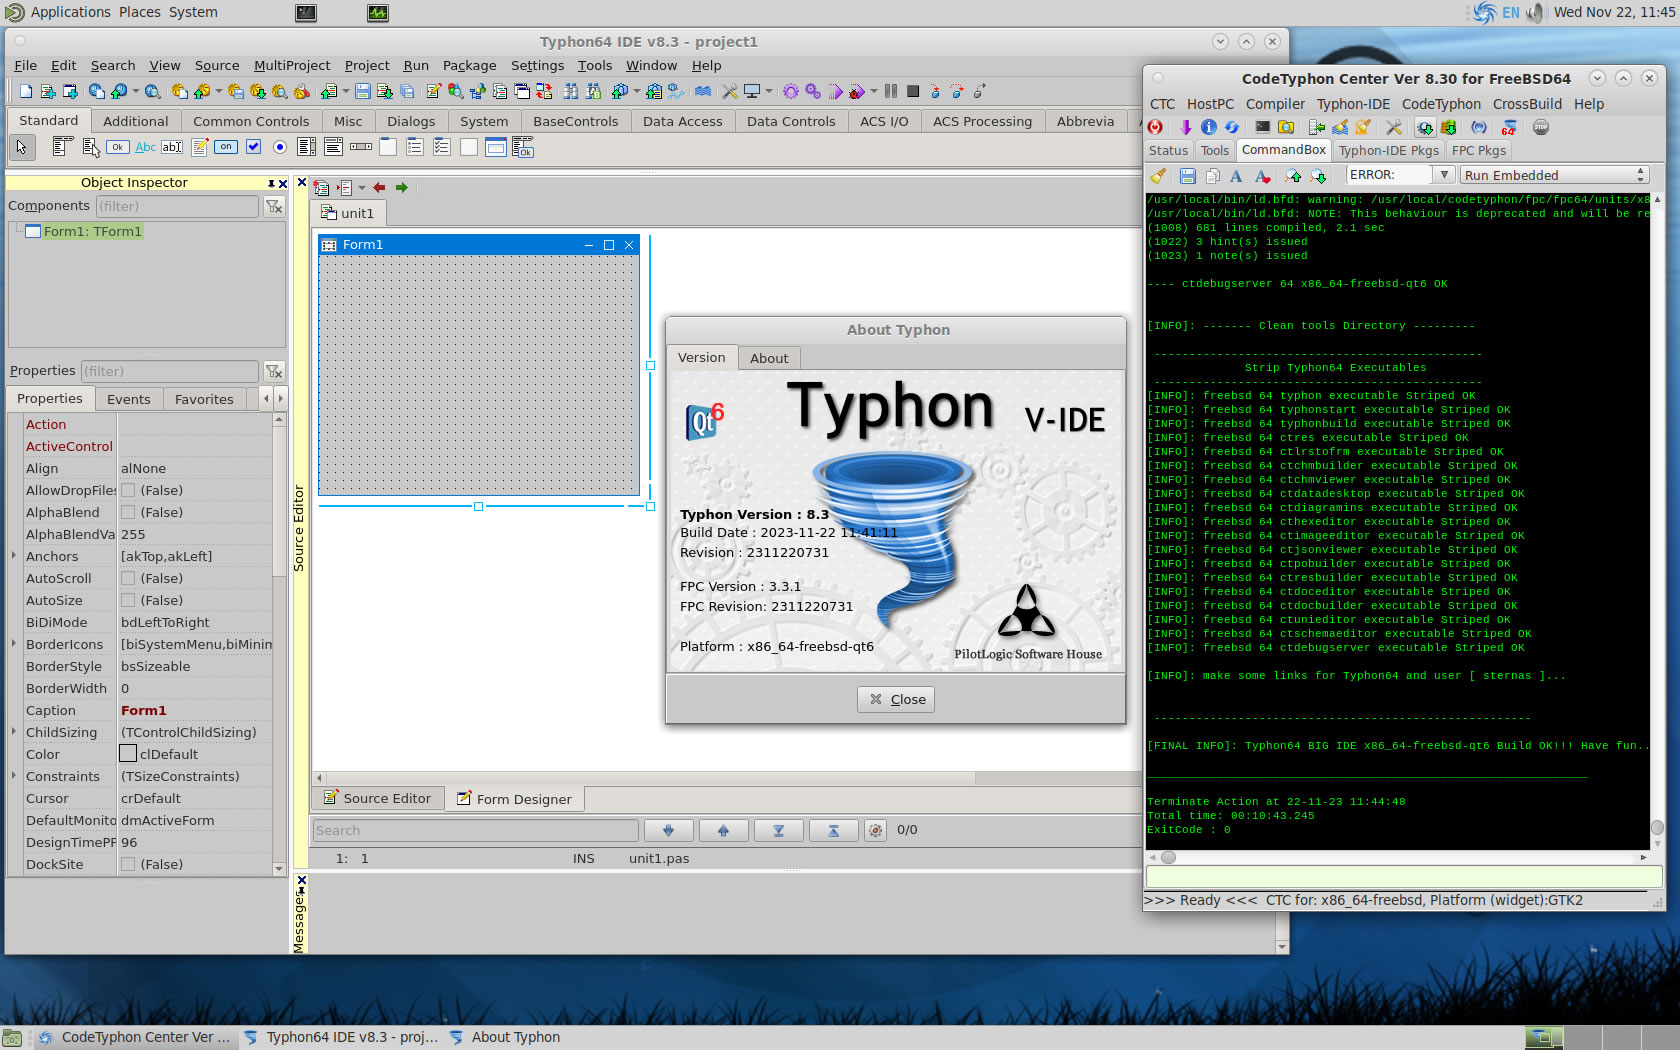Click the green right arrow in editor toolbar
The width and height of the screenshot is (1680, 1050).
click(402, 187)
